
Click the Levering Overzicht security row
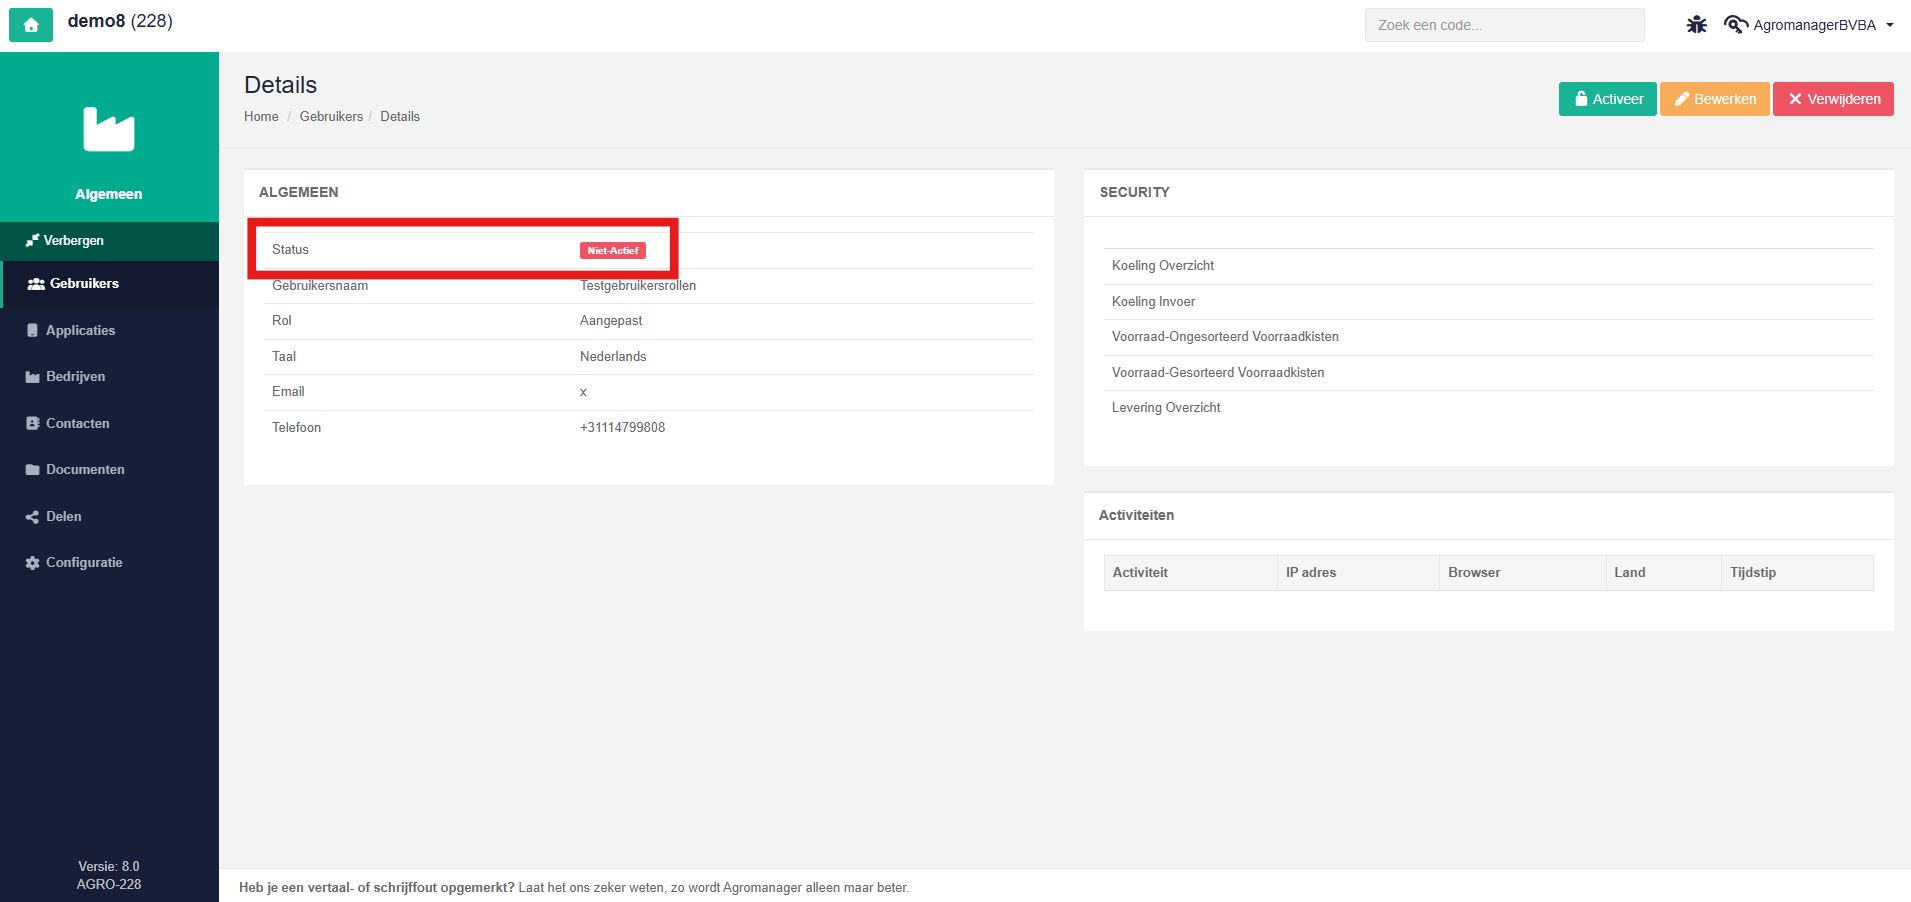[1488, 408]
